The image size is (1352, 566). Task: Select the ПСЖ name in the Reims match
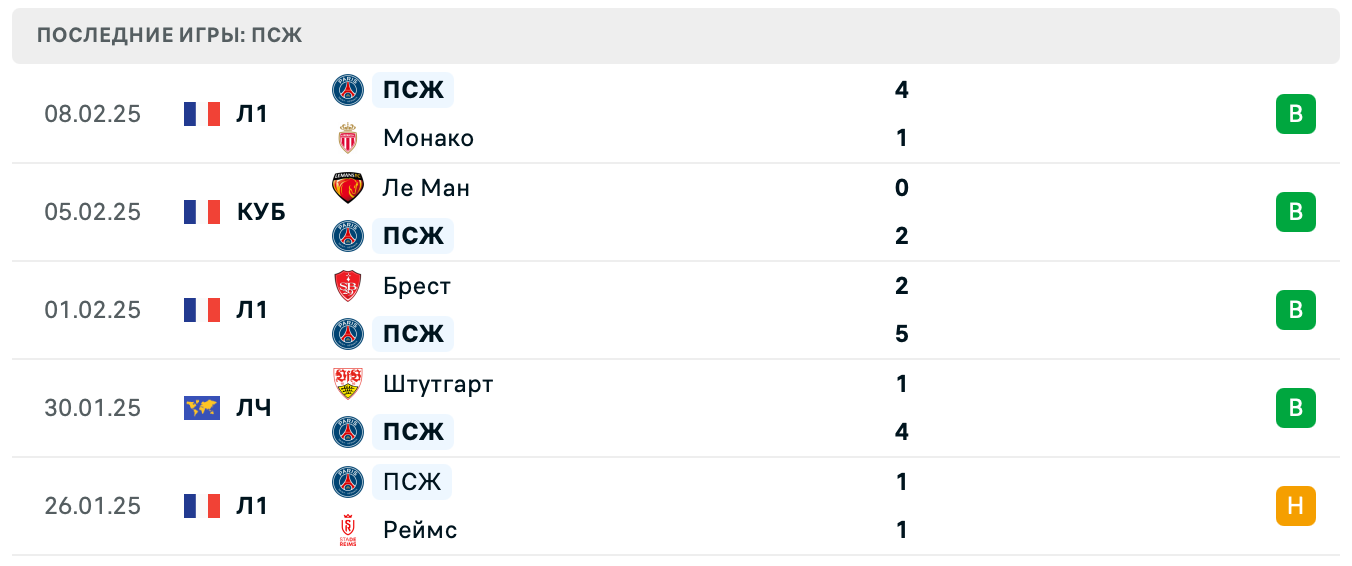click(x=412, y=482)
